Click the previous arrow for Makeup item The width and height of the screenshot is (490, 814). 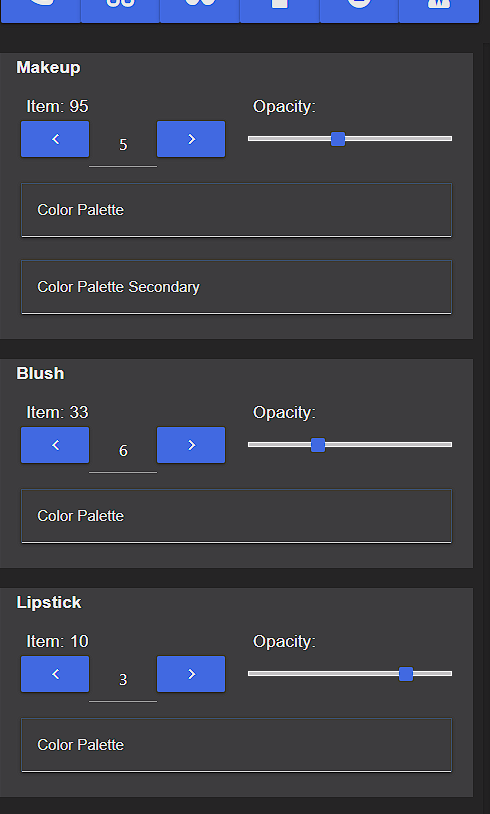[x=55, y=139]
